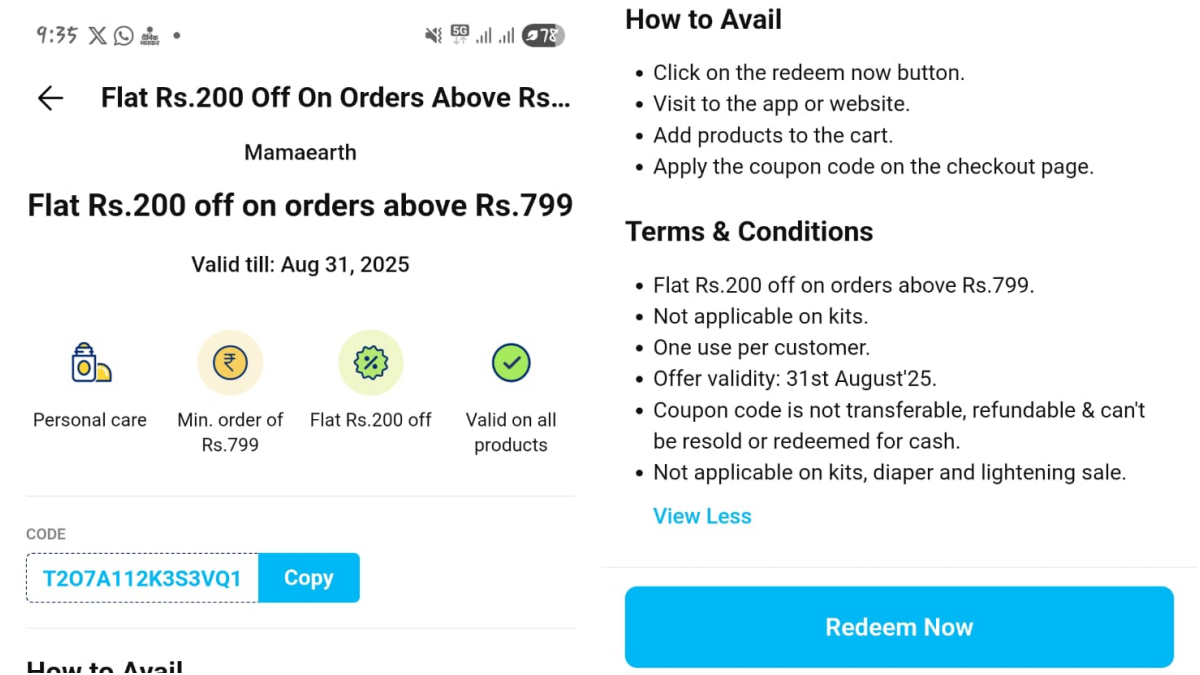Collapse terms using the View Less link

pos(702,516)
